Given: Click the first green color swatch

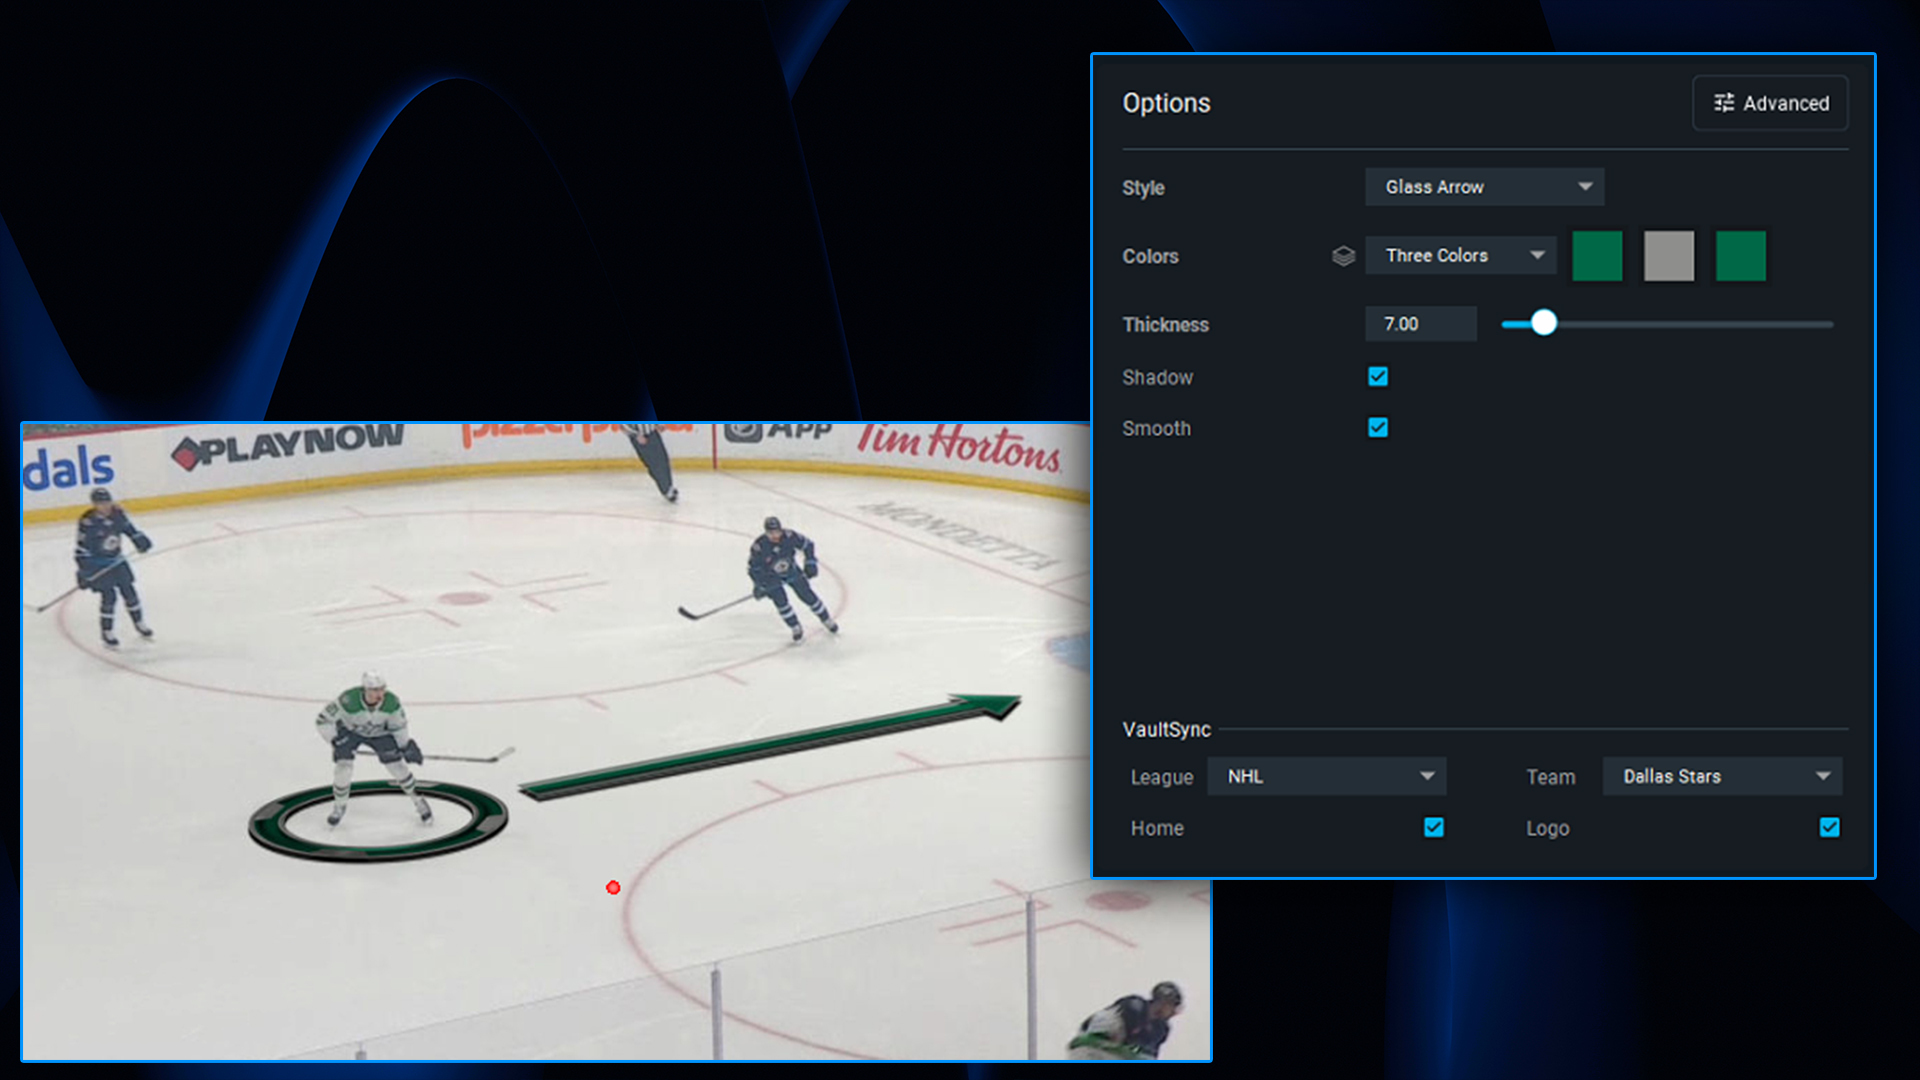Looking at the screenshot, I should [1597, 256].
